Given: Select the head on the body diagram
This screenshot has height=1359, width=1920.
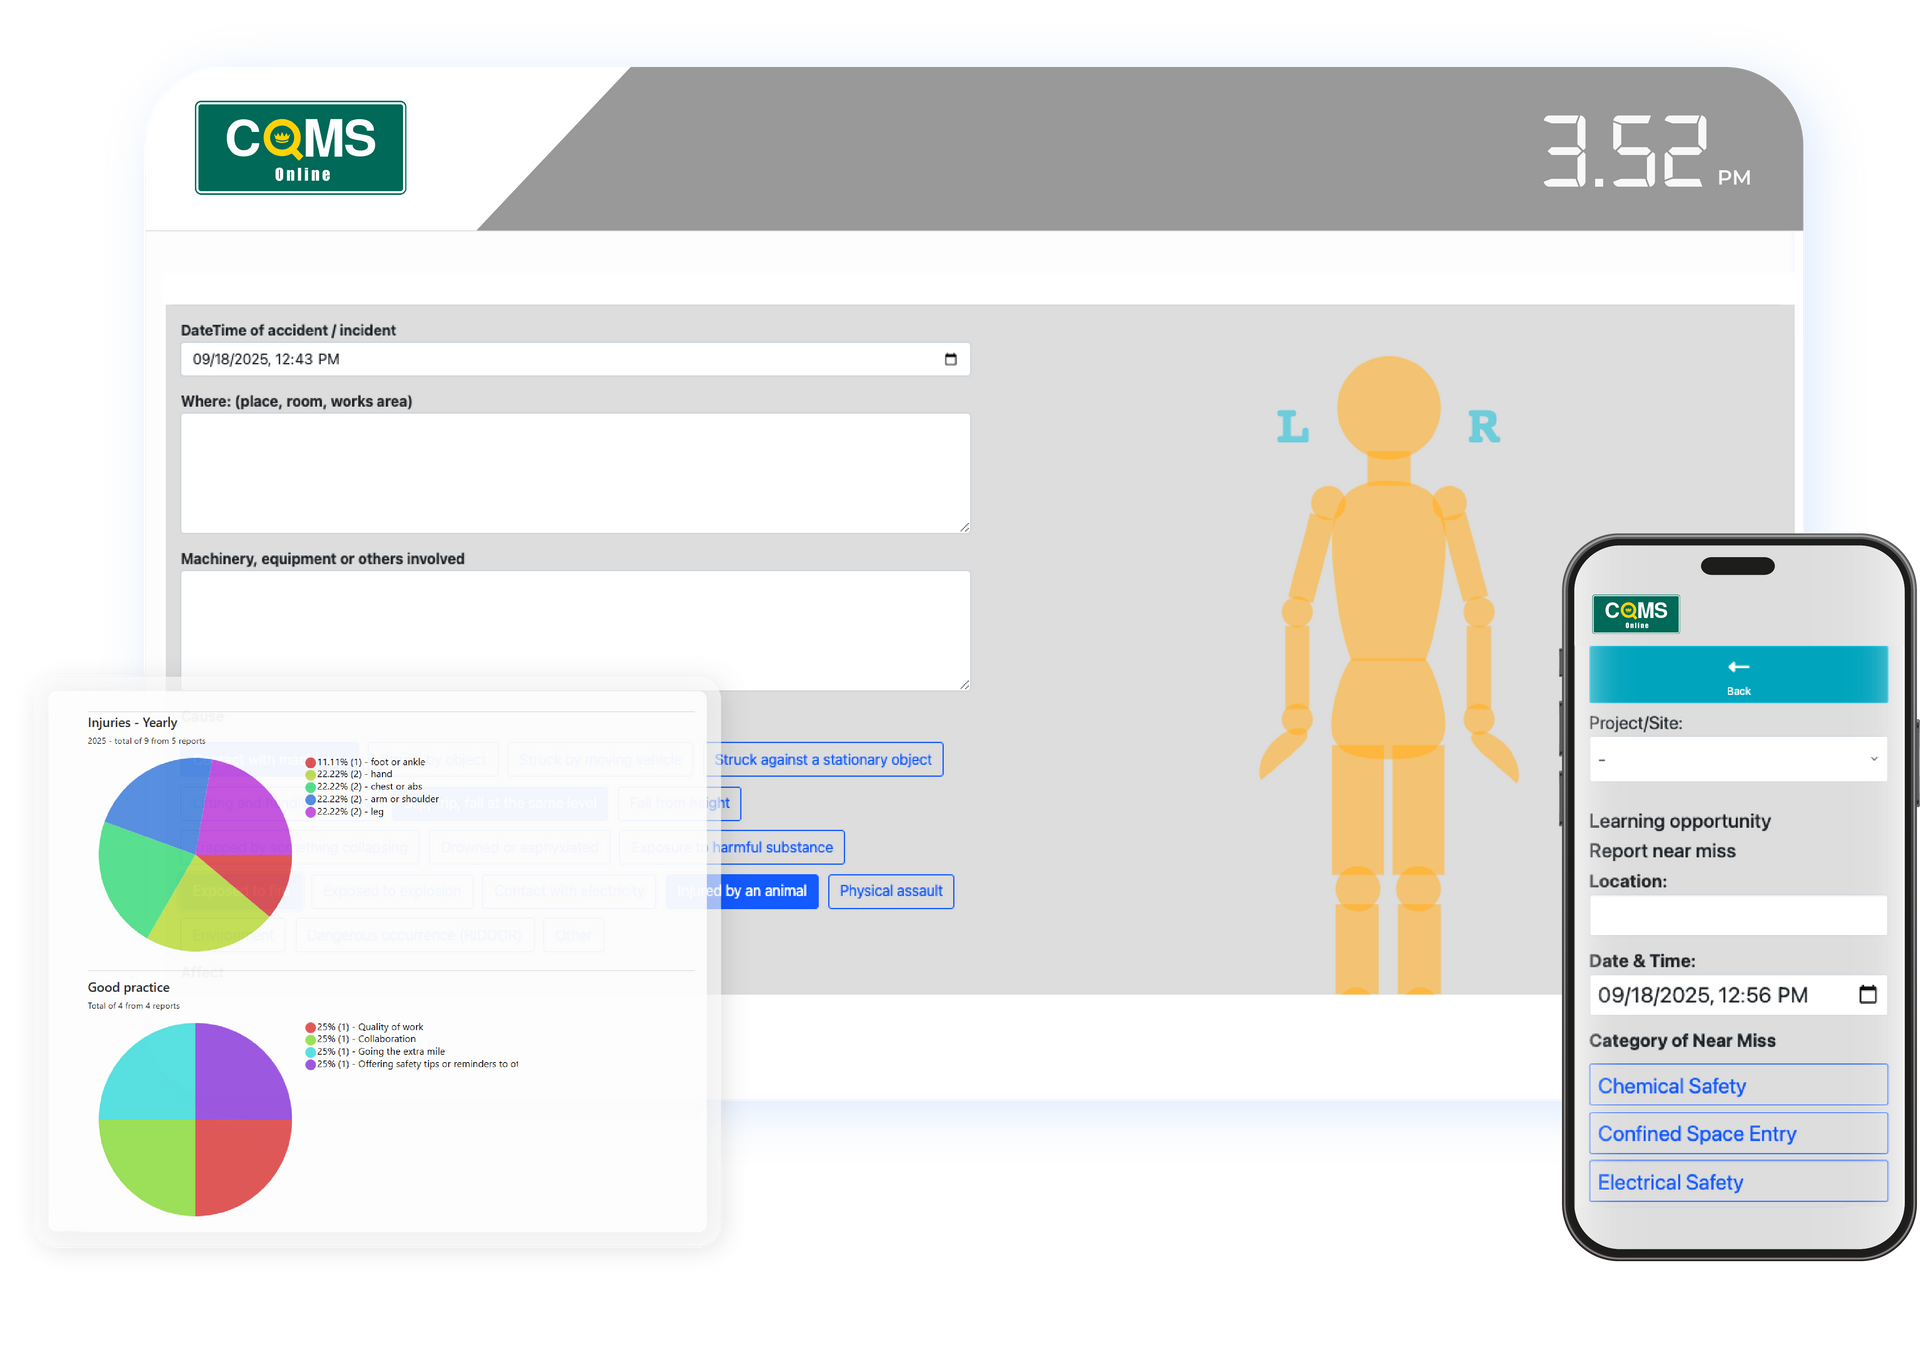Looking at the screenshot, I should click(x=1388, y=407).
